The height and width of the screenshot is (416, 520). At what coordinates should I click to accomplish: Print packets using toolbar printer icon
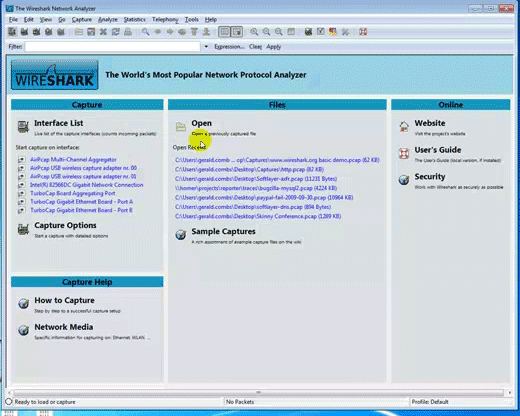(128, 32)
